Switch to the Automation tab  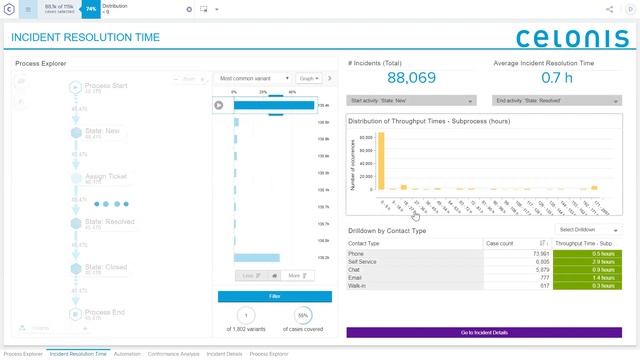click(x=127, y=354)
